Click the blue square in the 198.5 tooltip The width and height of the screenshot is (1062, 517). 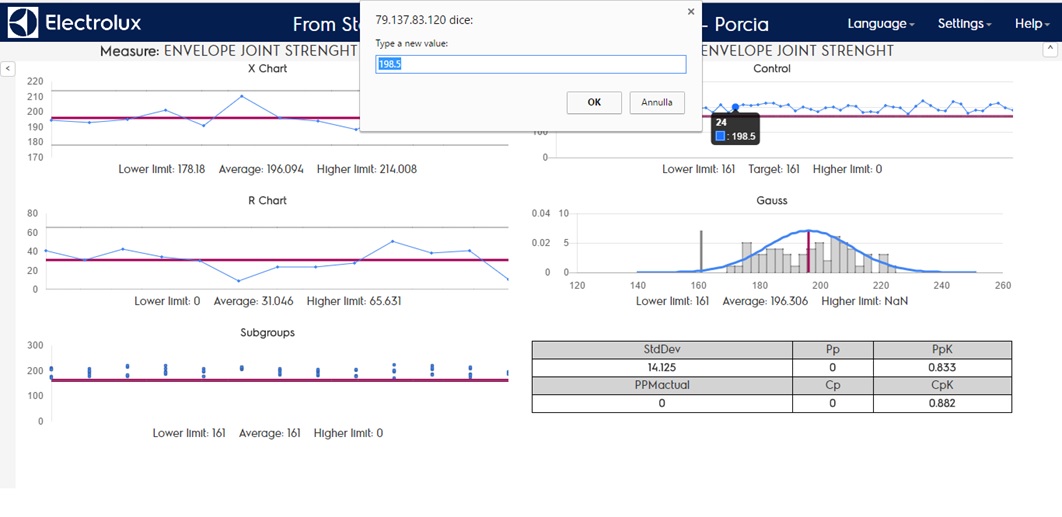[721, 135]
